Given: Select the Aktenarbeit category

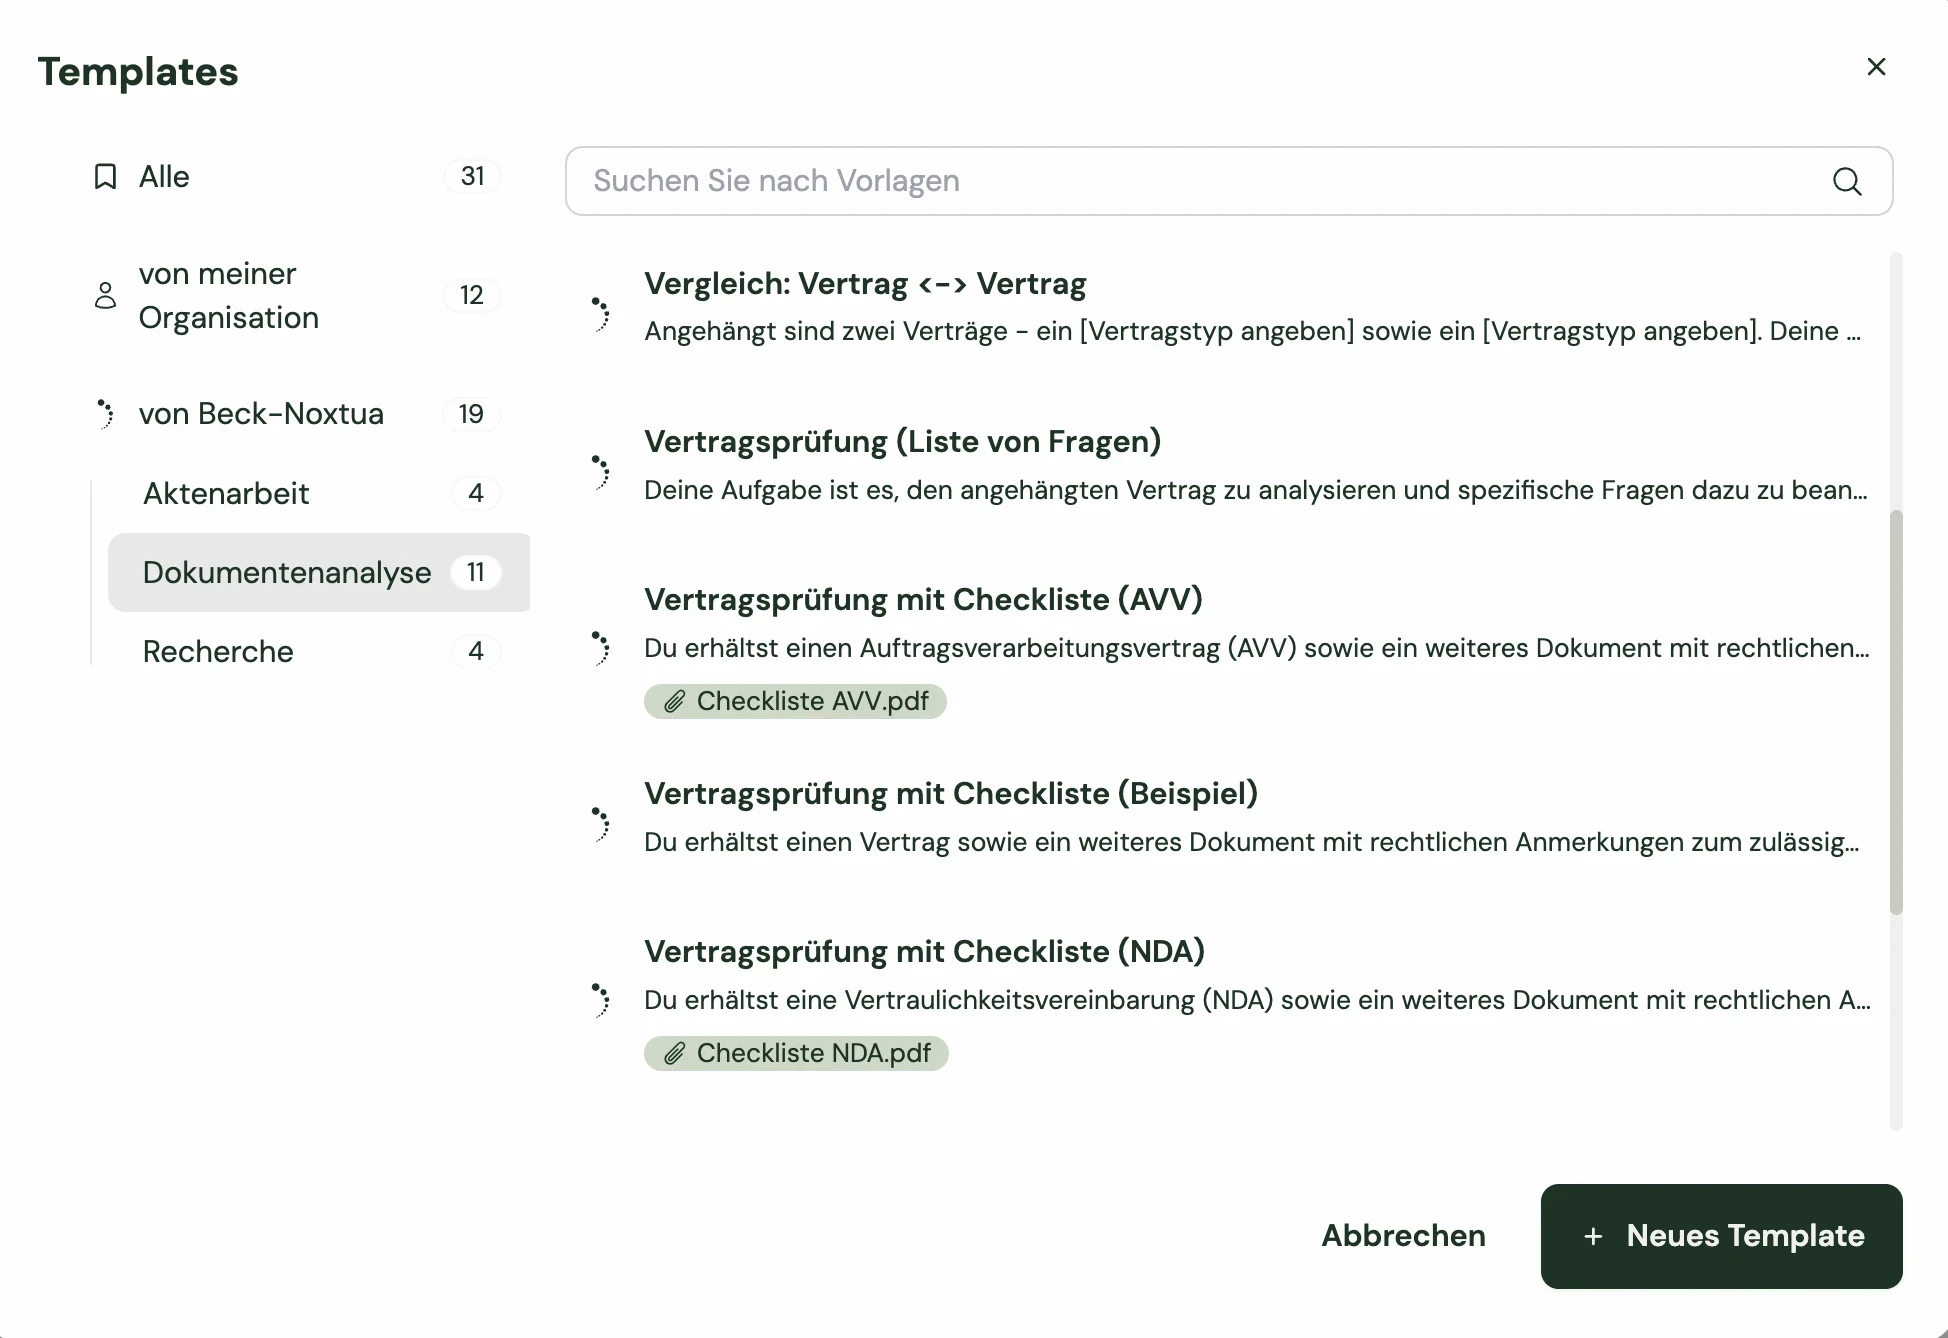Looking at the screenshot, I should coord(226,493).
